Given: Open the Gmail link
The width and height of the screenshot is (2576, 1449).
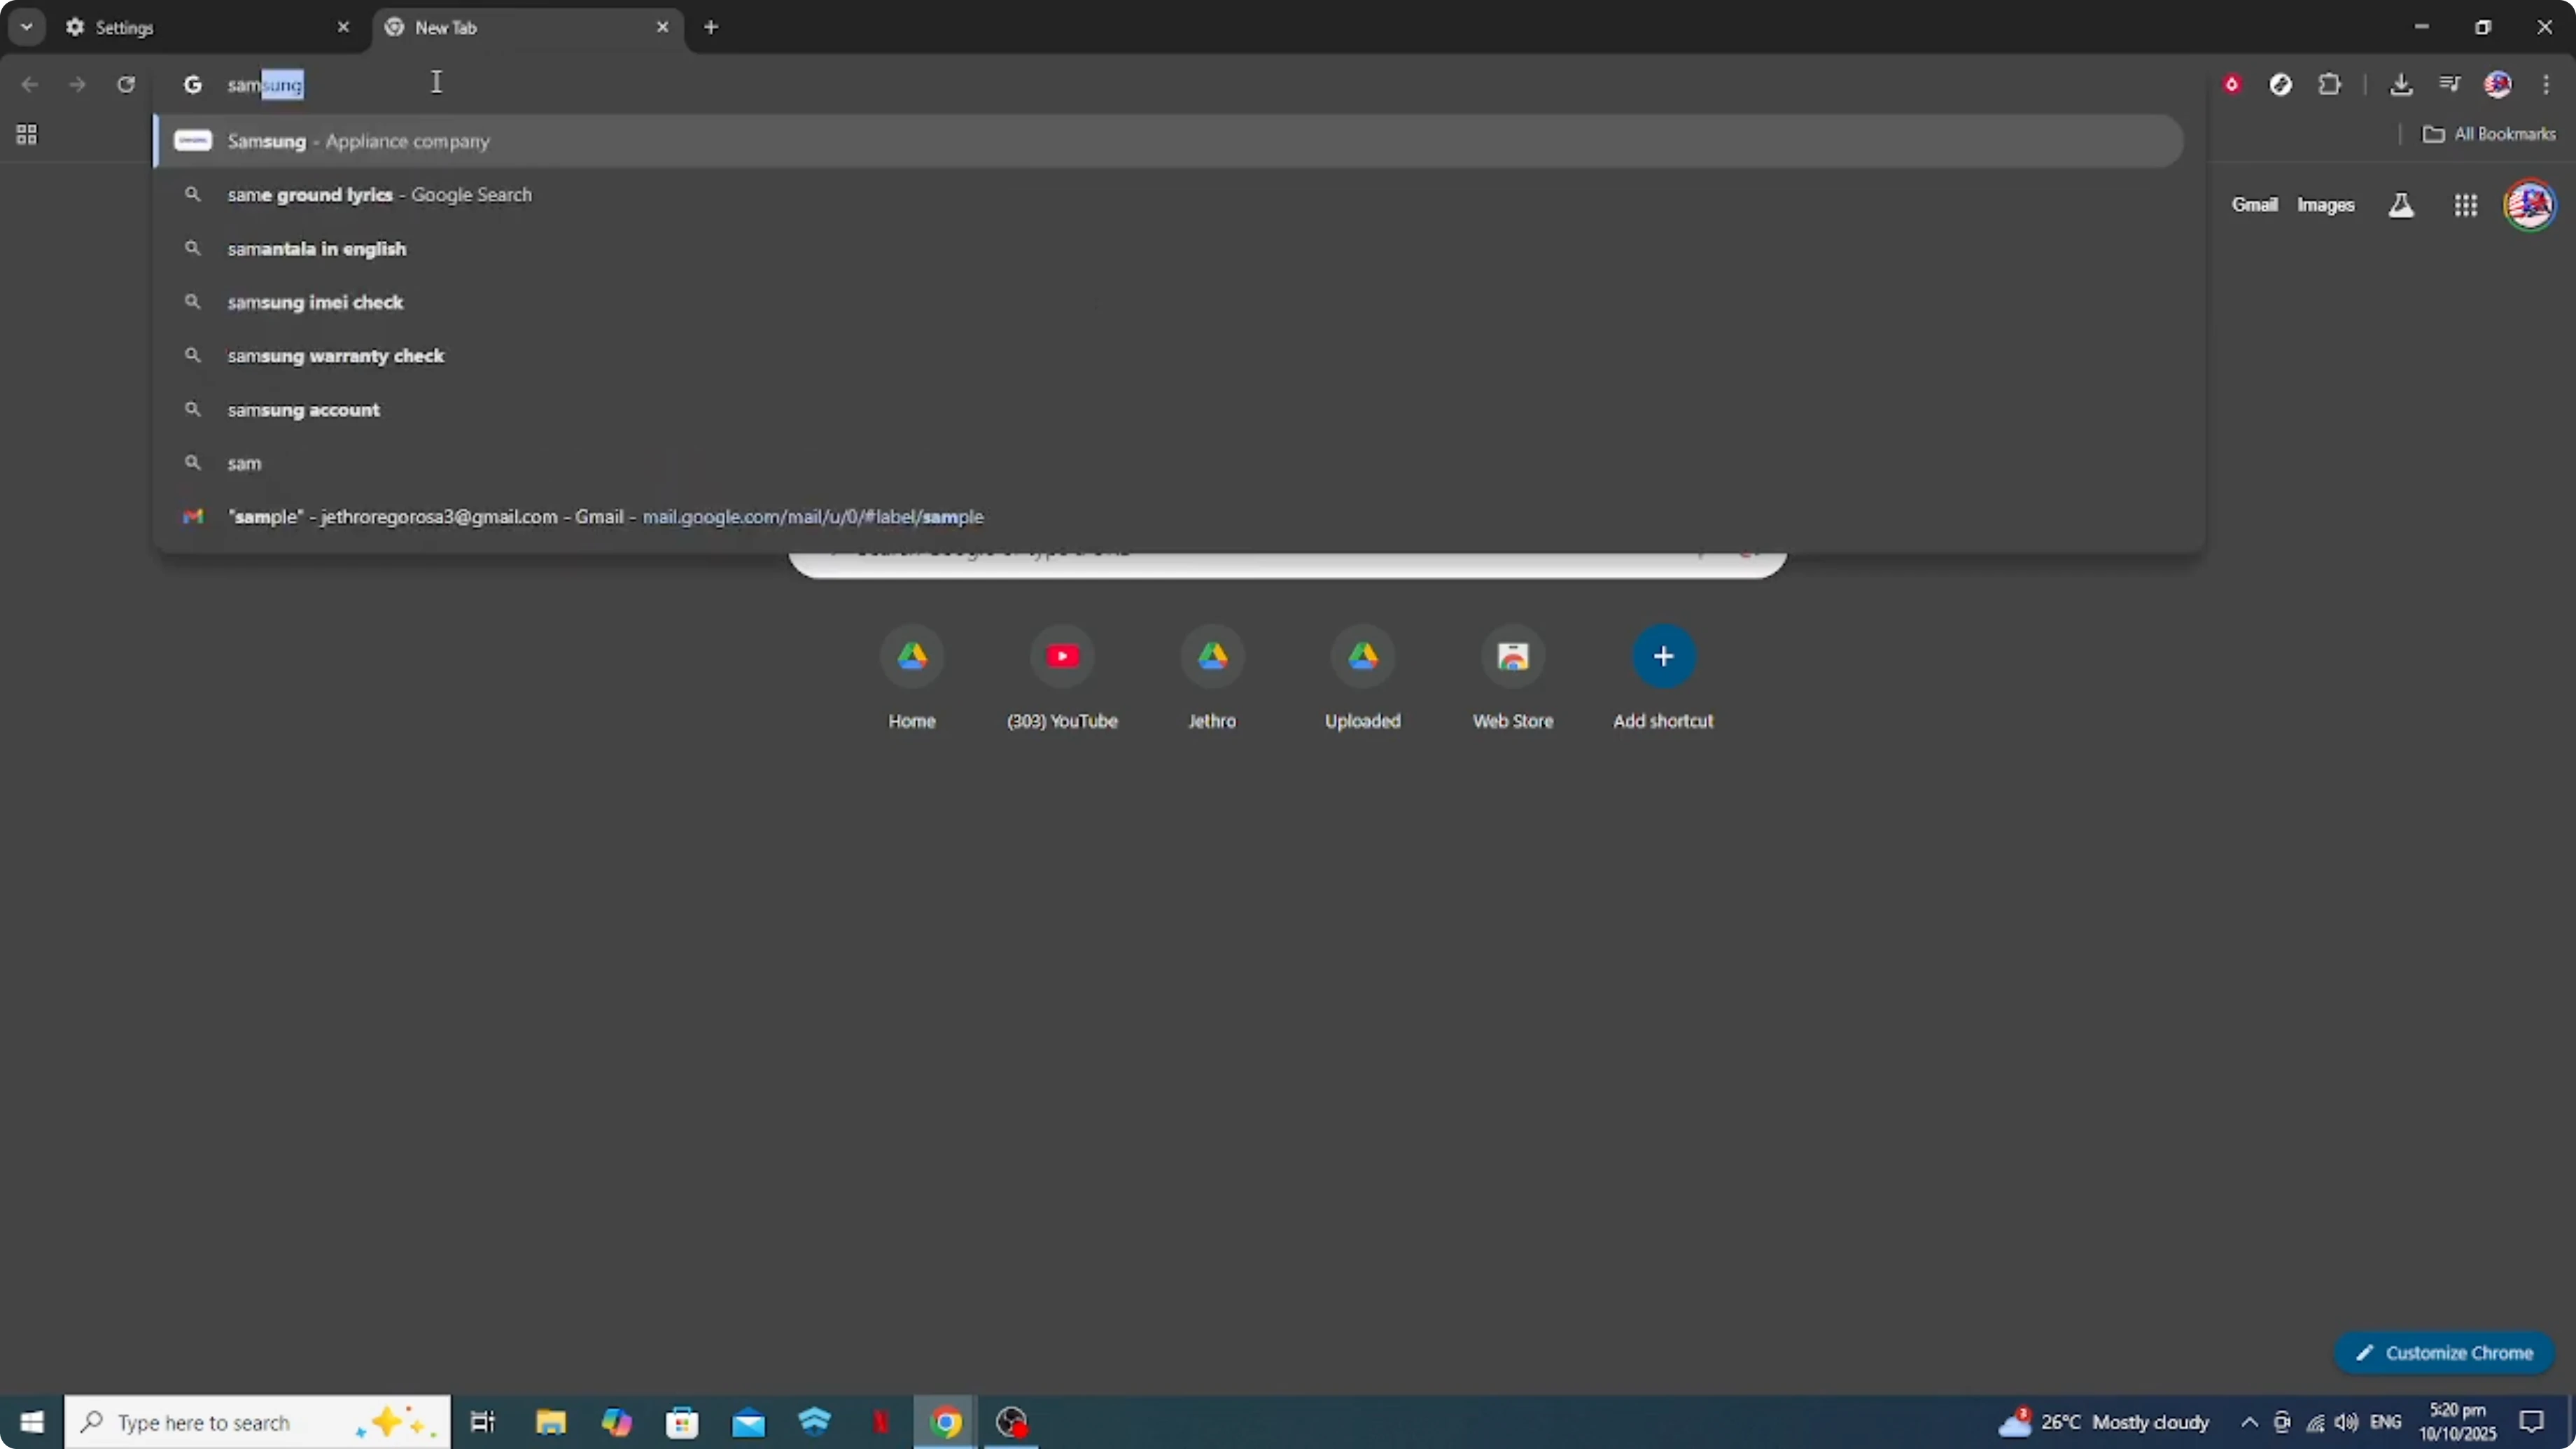Looking at the screenshot, I should pyautogui.click(x=2254, y=205).
